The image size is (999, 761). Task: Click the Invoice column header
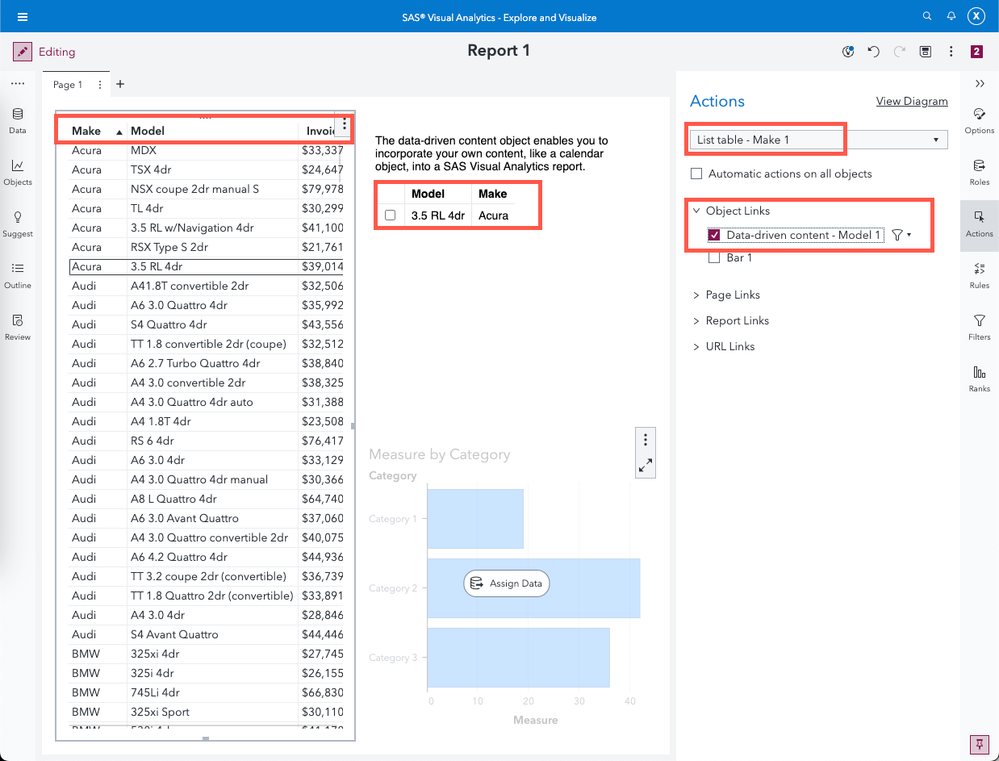pos(321,131)
